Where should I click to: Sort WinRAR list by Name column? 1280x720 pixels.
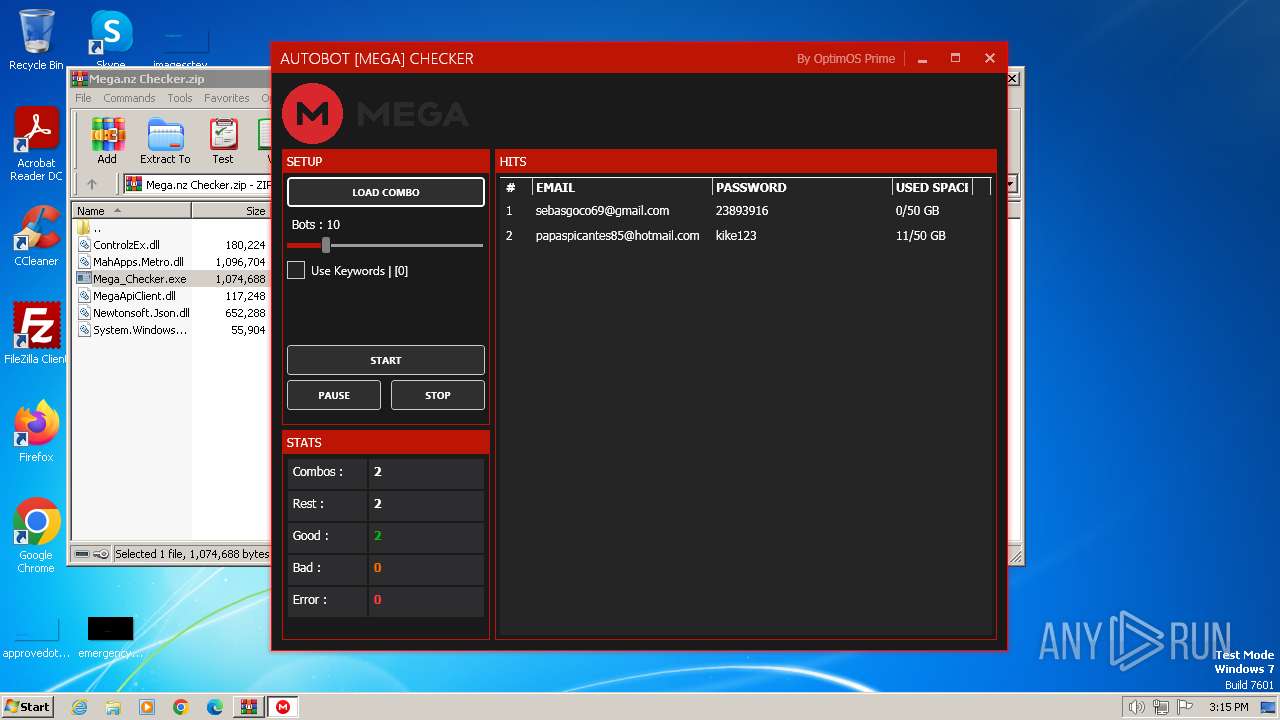tap(132, 211)
